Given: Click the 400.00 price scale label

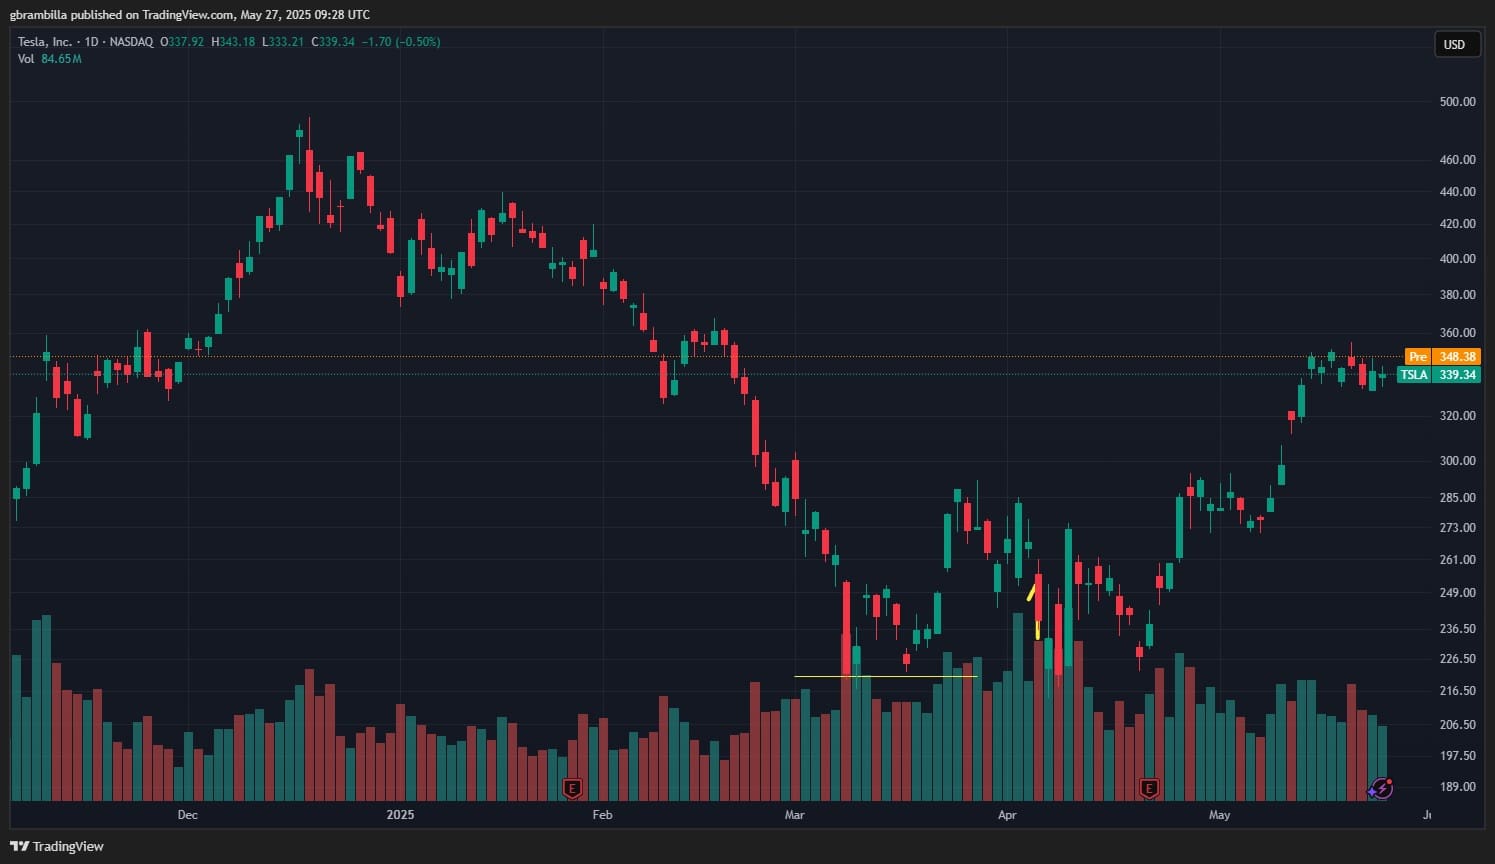Looking at the screenshot, I should point(1457,259).
